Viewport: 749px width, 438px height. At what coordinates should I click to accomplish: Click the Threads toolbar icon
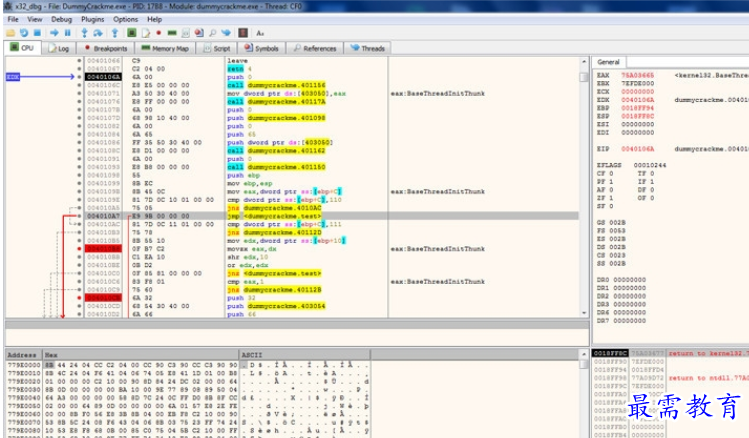225,33
